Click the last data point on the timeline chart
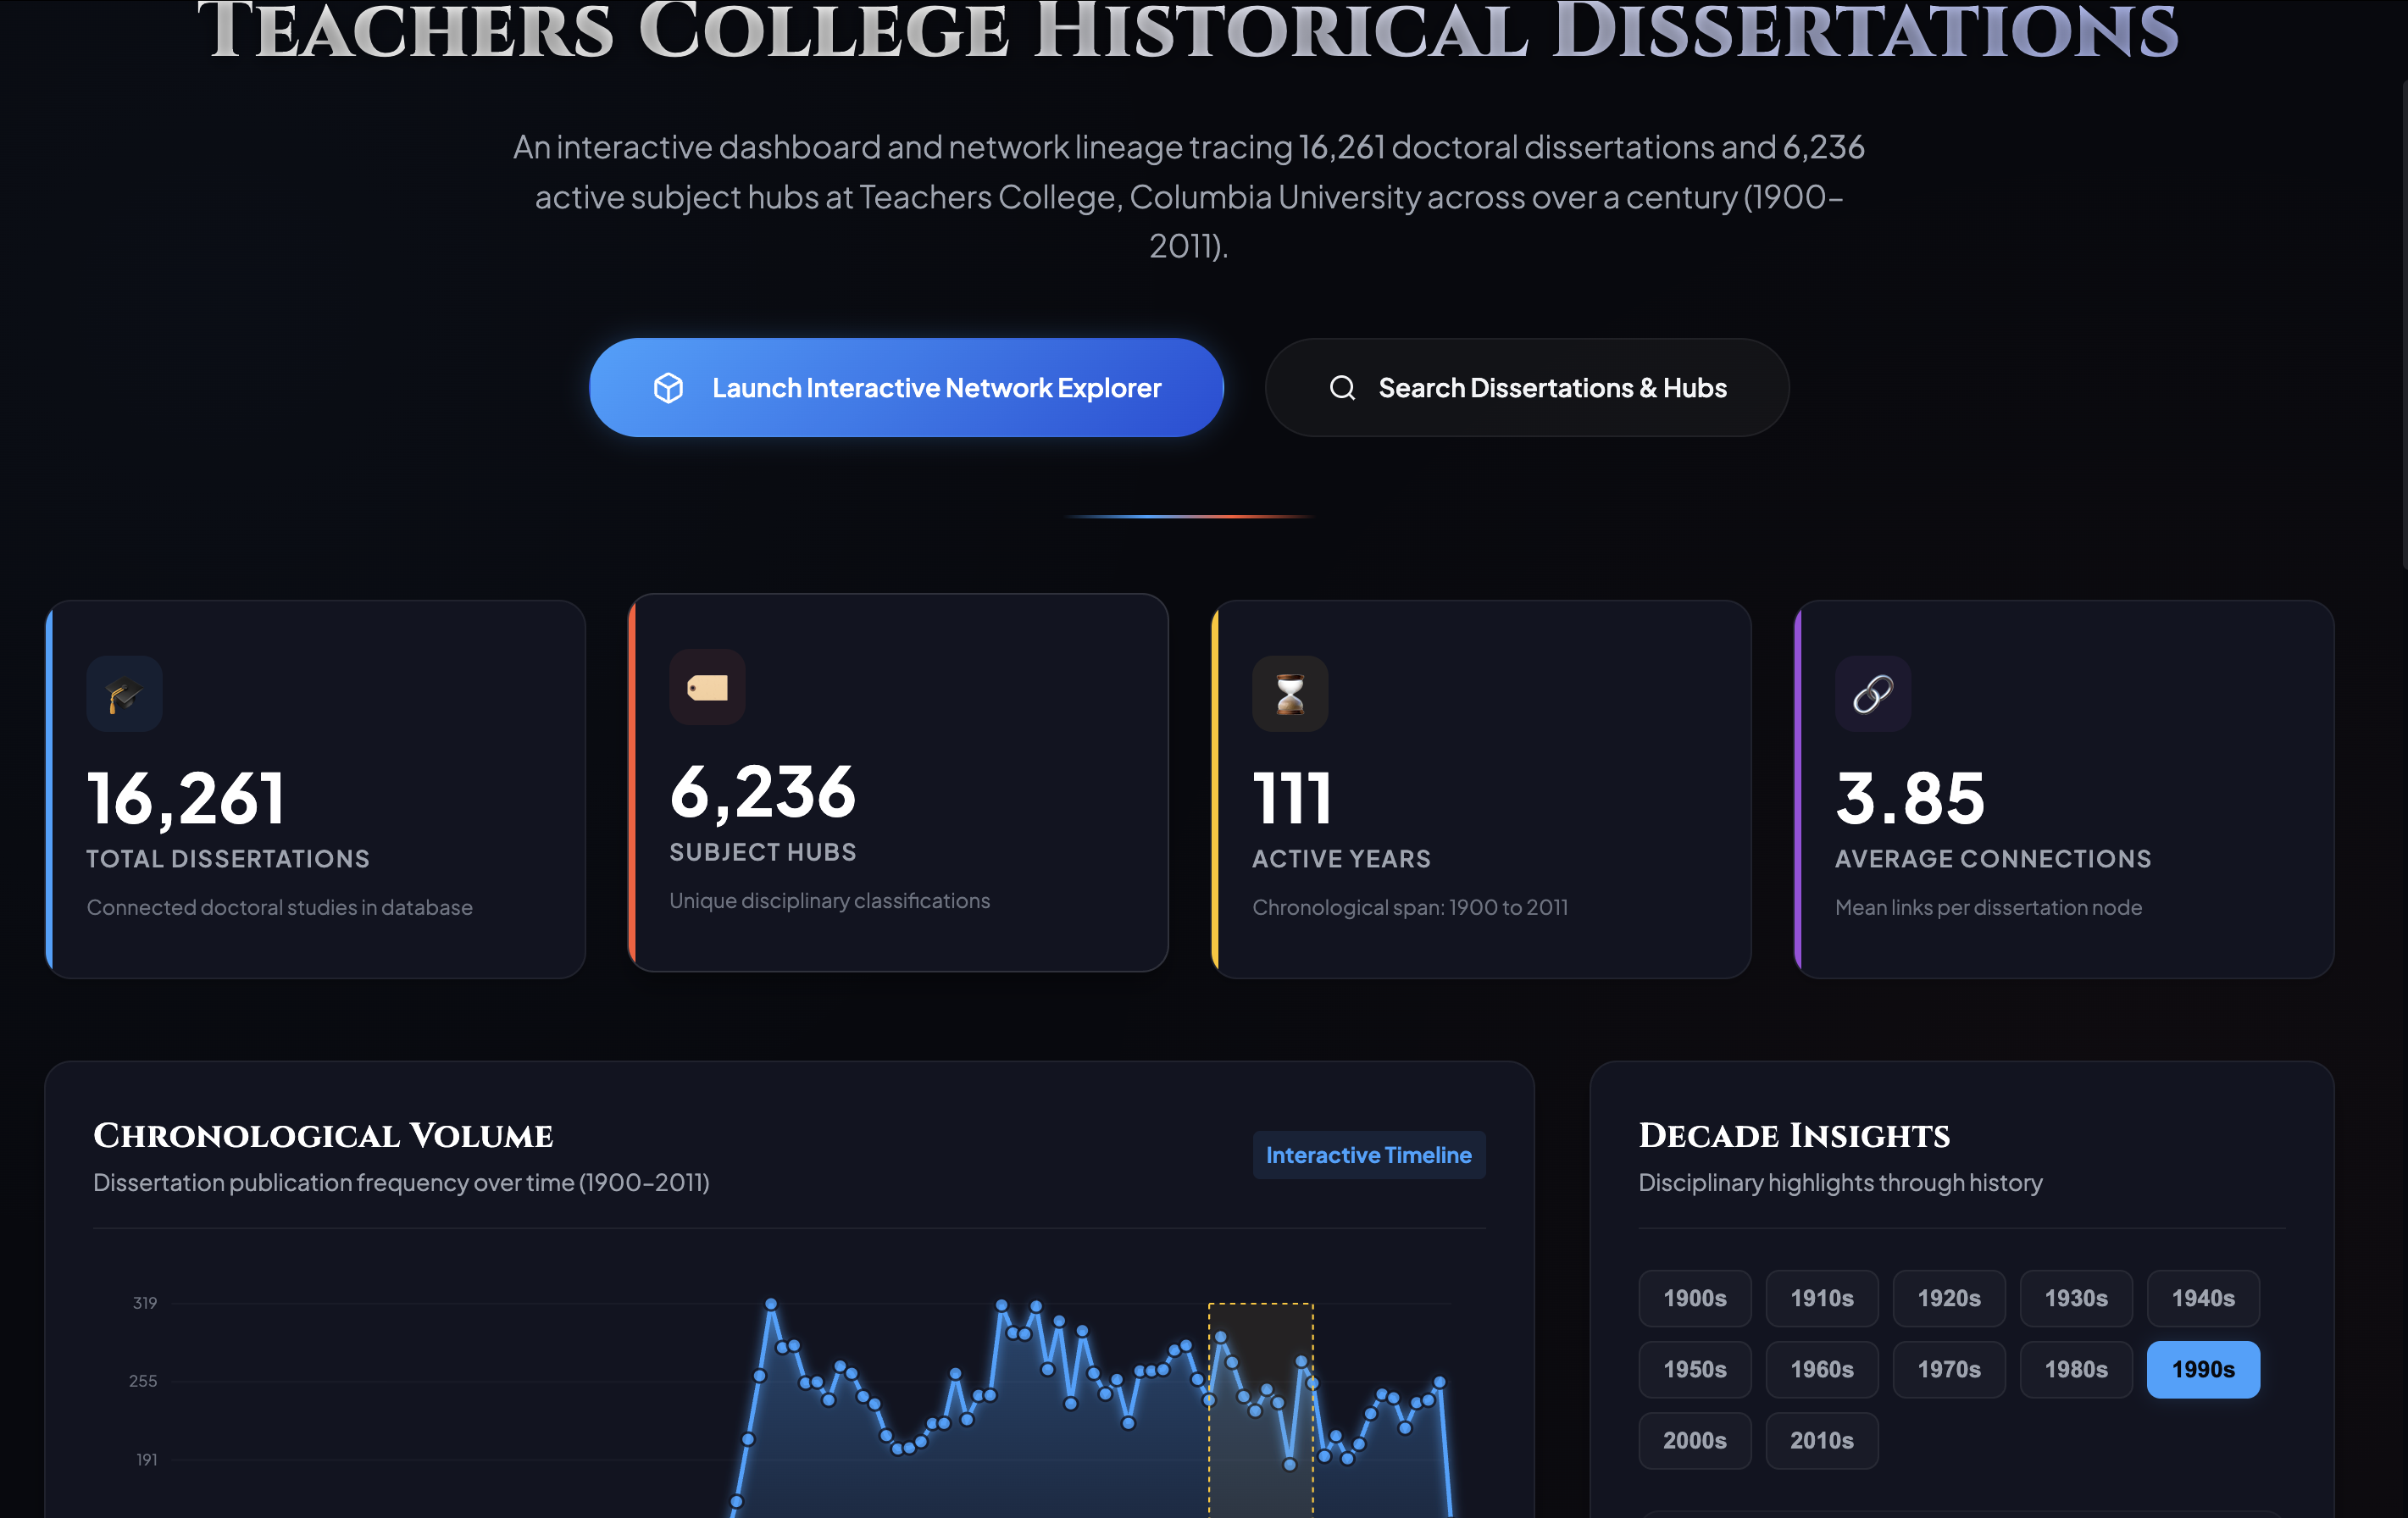The height and width of the screenshot is (1518, 2408). click(1440, 1382)
